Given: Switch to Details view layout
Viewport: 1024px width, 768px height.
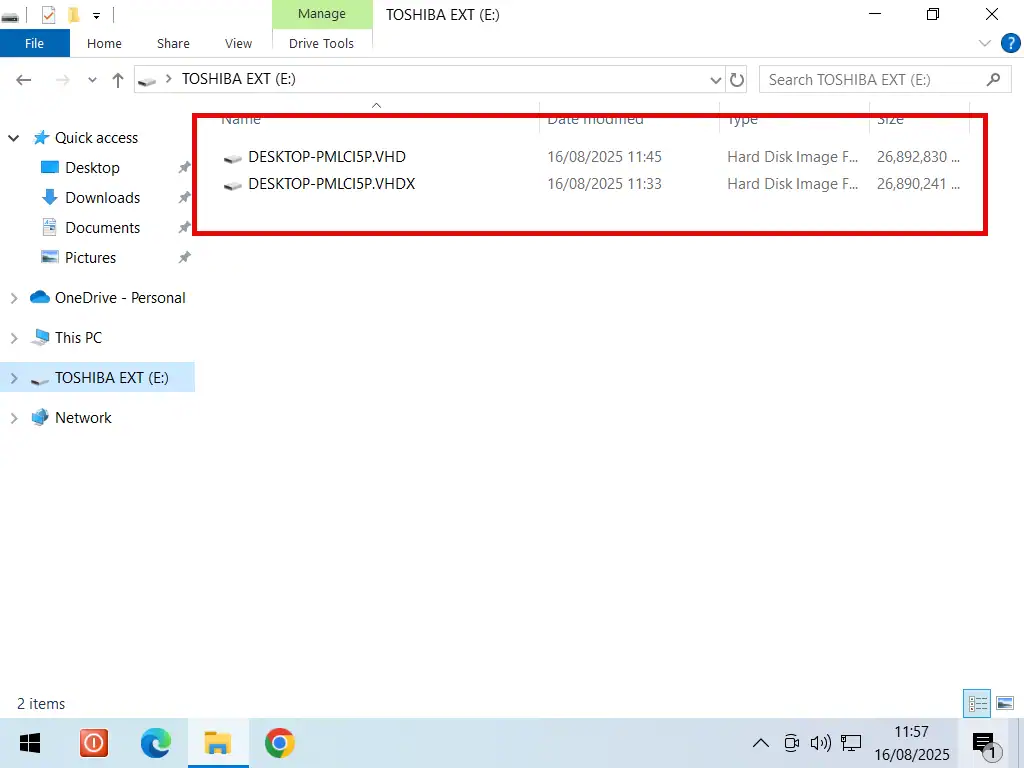Looking at the screenshot, I should tap(976, 704).
